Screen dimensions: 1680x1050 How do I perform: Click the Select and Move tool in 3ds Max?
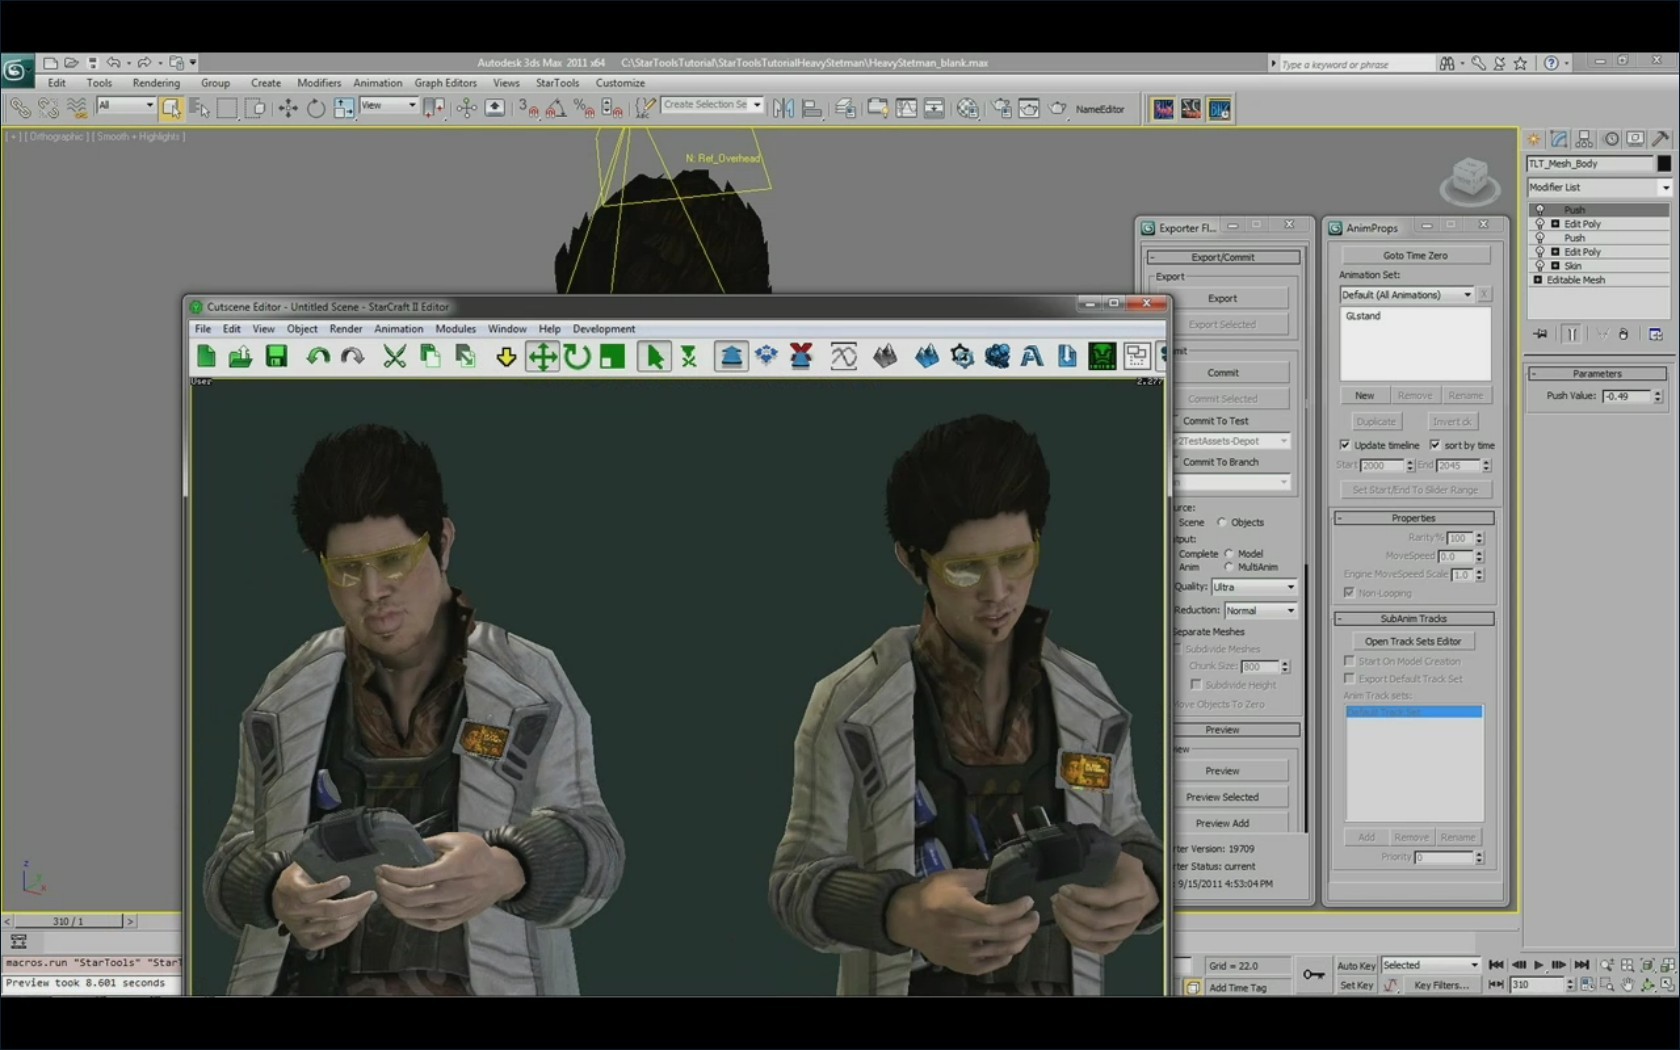[288, 108]
